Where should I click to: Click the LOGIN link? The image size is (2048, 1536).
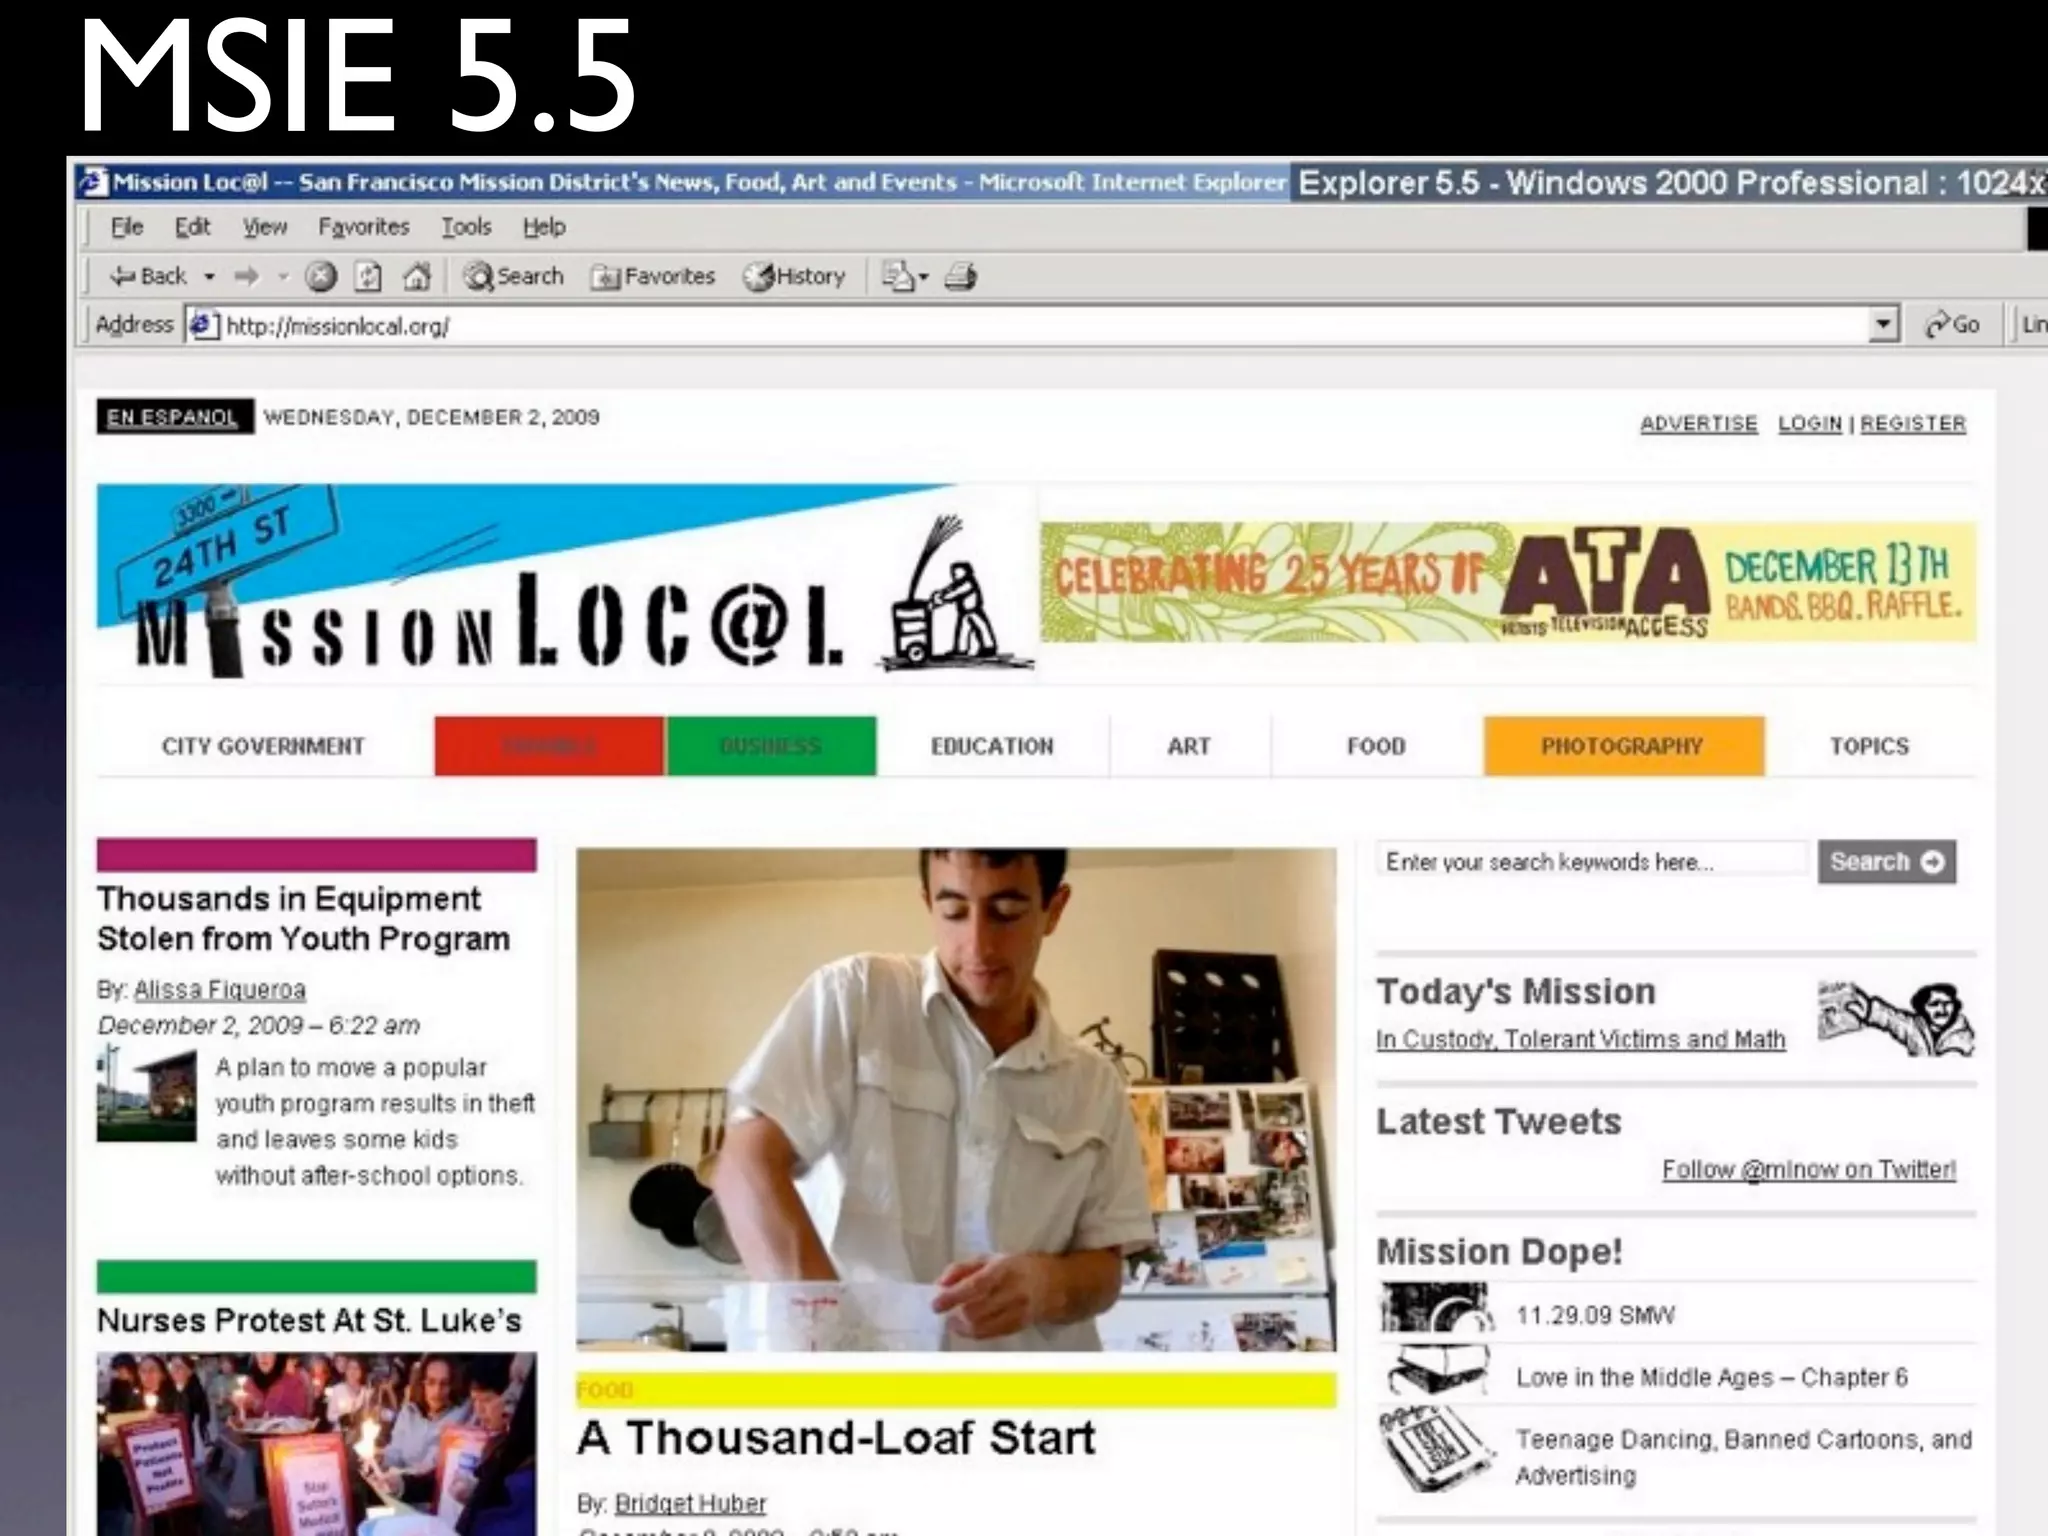pos(1809,423)
